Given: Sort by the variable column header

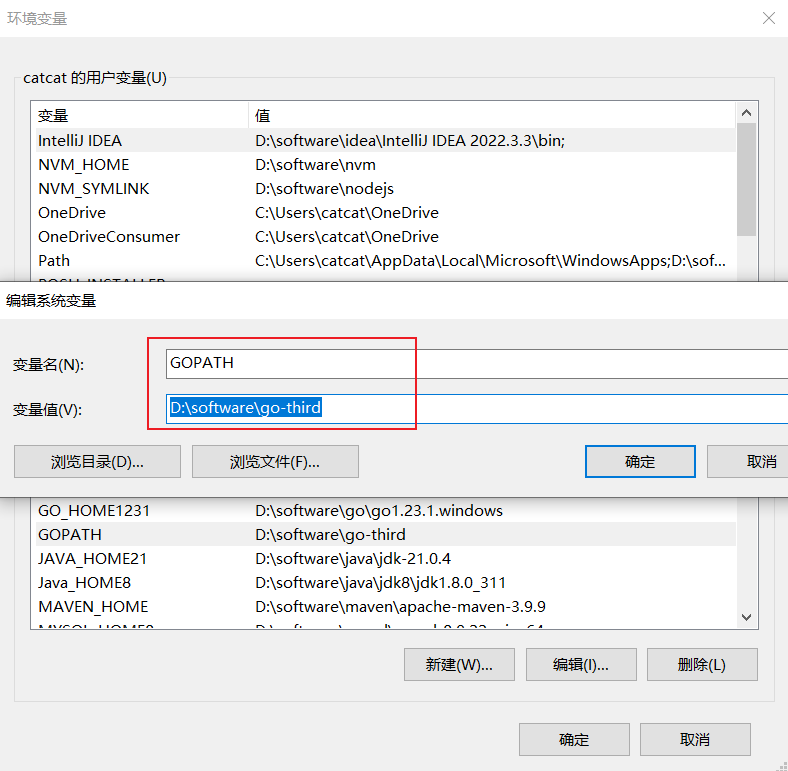Looking at the screenshot, I should (140, 116).
